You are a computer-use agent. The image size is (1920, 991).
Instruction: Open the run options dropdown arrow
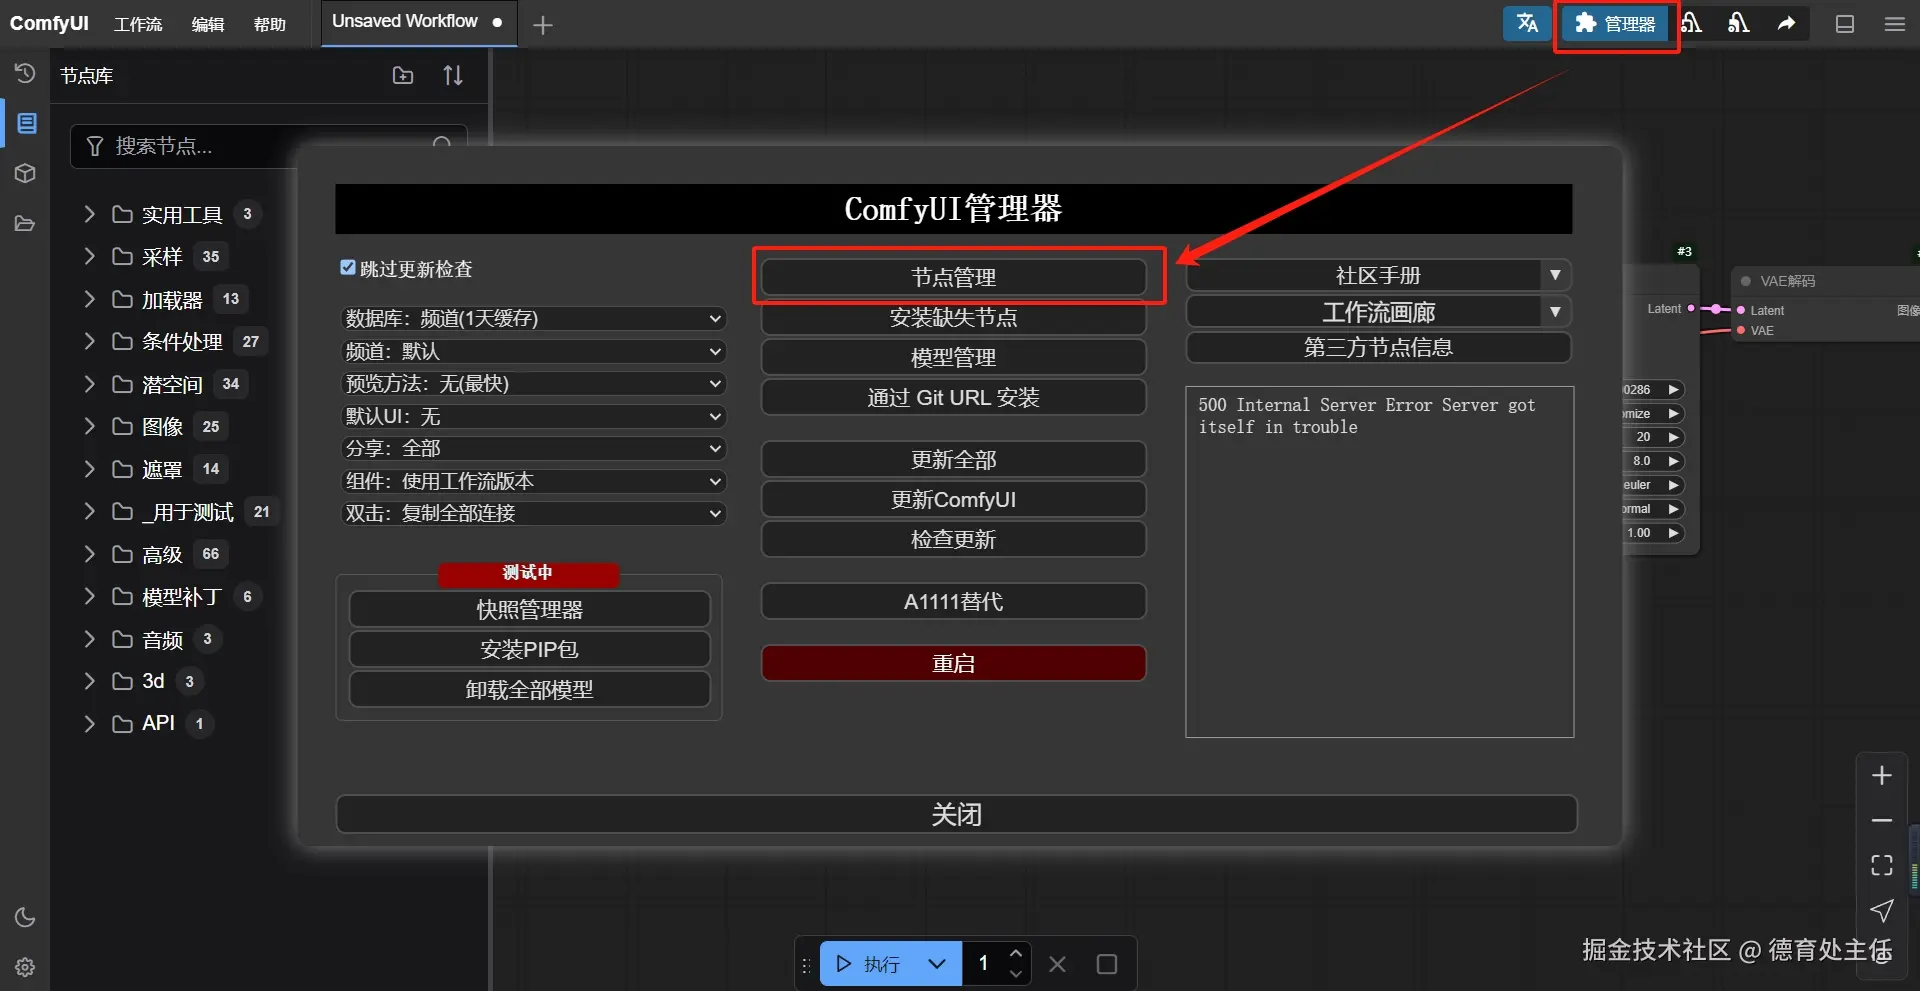point(937,964)
